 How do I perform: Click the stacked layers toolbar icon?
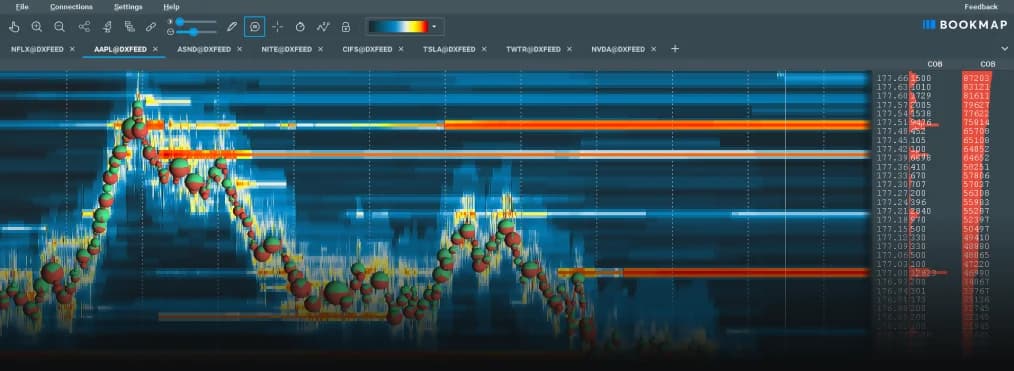(129, 26)
